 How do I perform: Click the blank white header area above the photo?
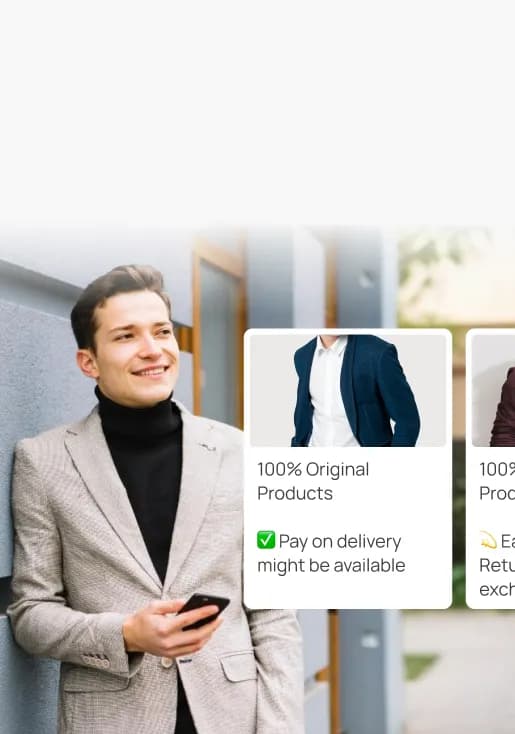pos(258,108)
